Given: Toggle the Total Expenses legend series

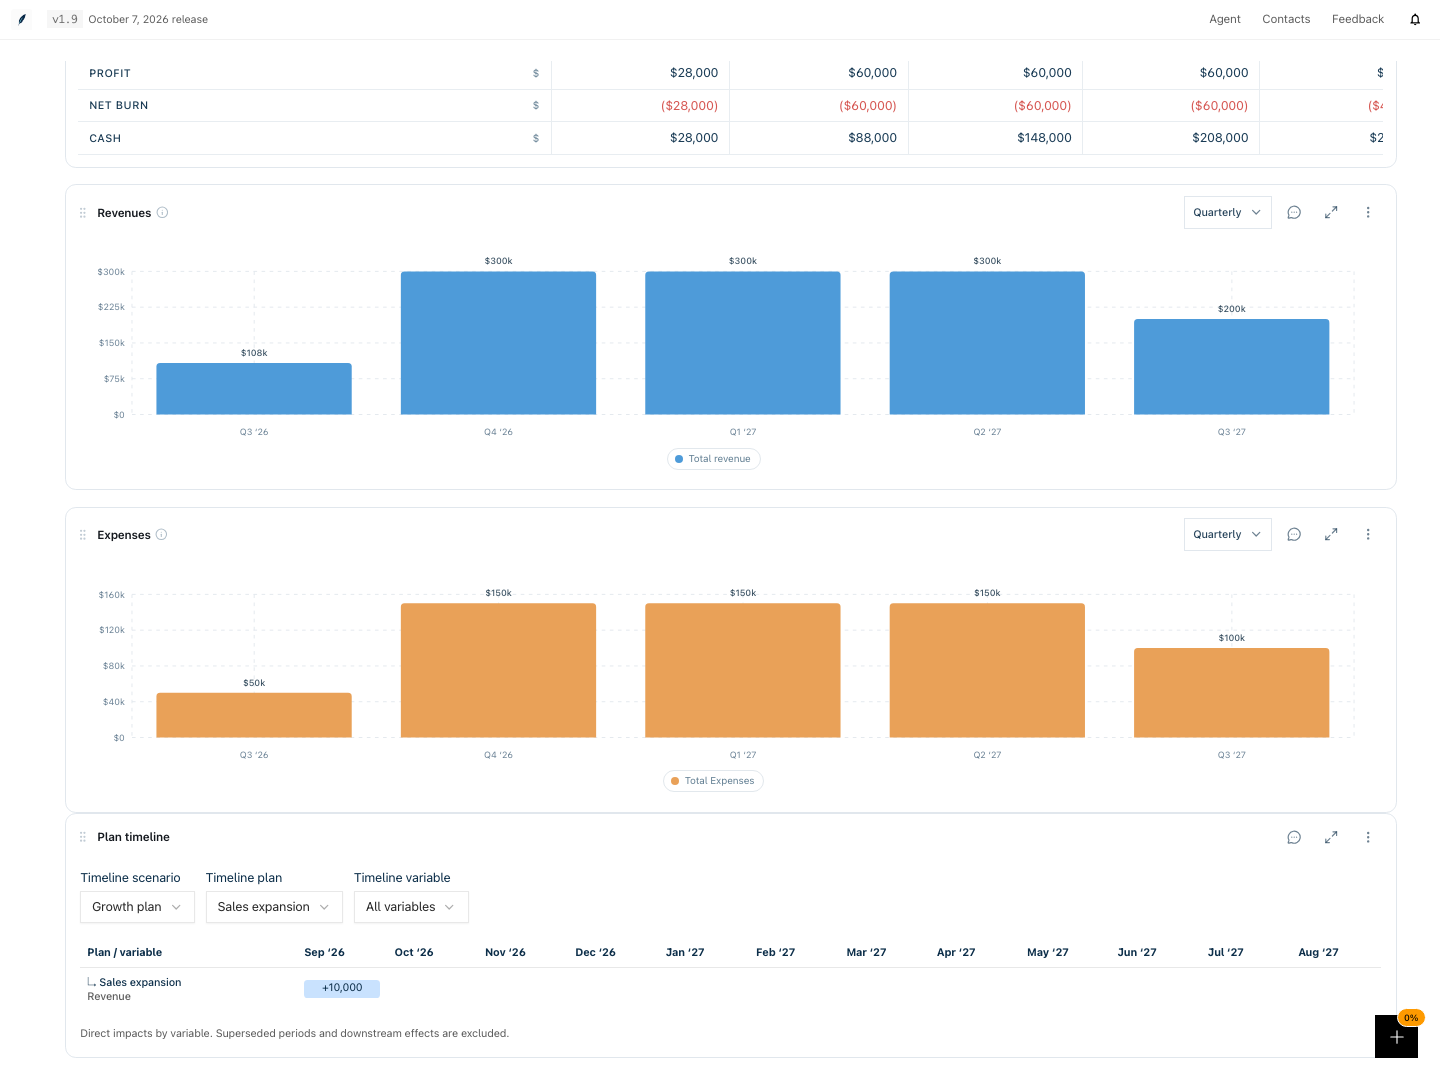Looking at the screenshot, I should coord(713,781).
